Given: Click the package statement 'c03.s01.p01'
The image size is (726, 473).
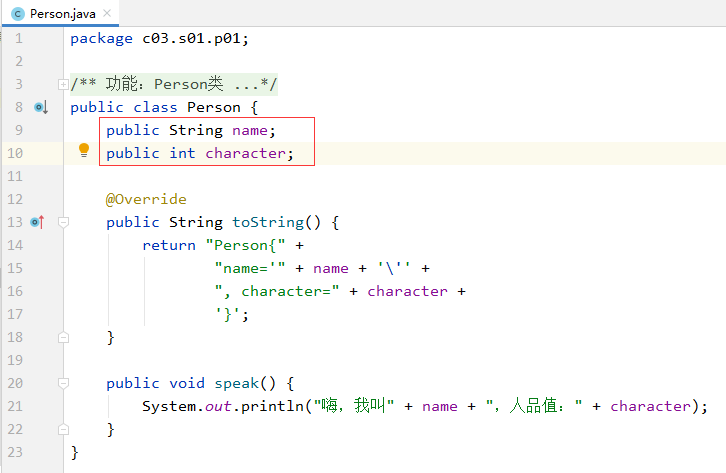Looking at the screenshot, I should tap(191, 38).
